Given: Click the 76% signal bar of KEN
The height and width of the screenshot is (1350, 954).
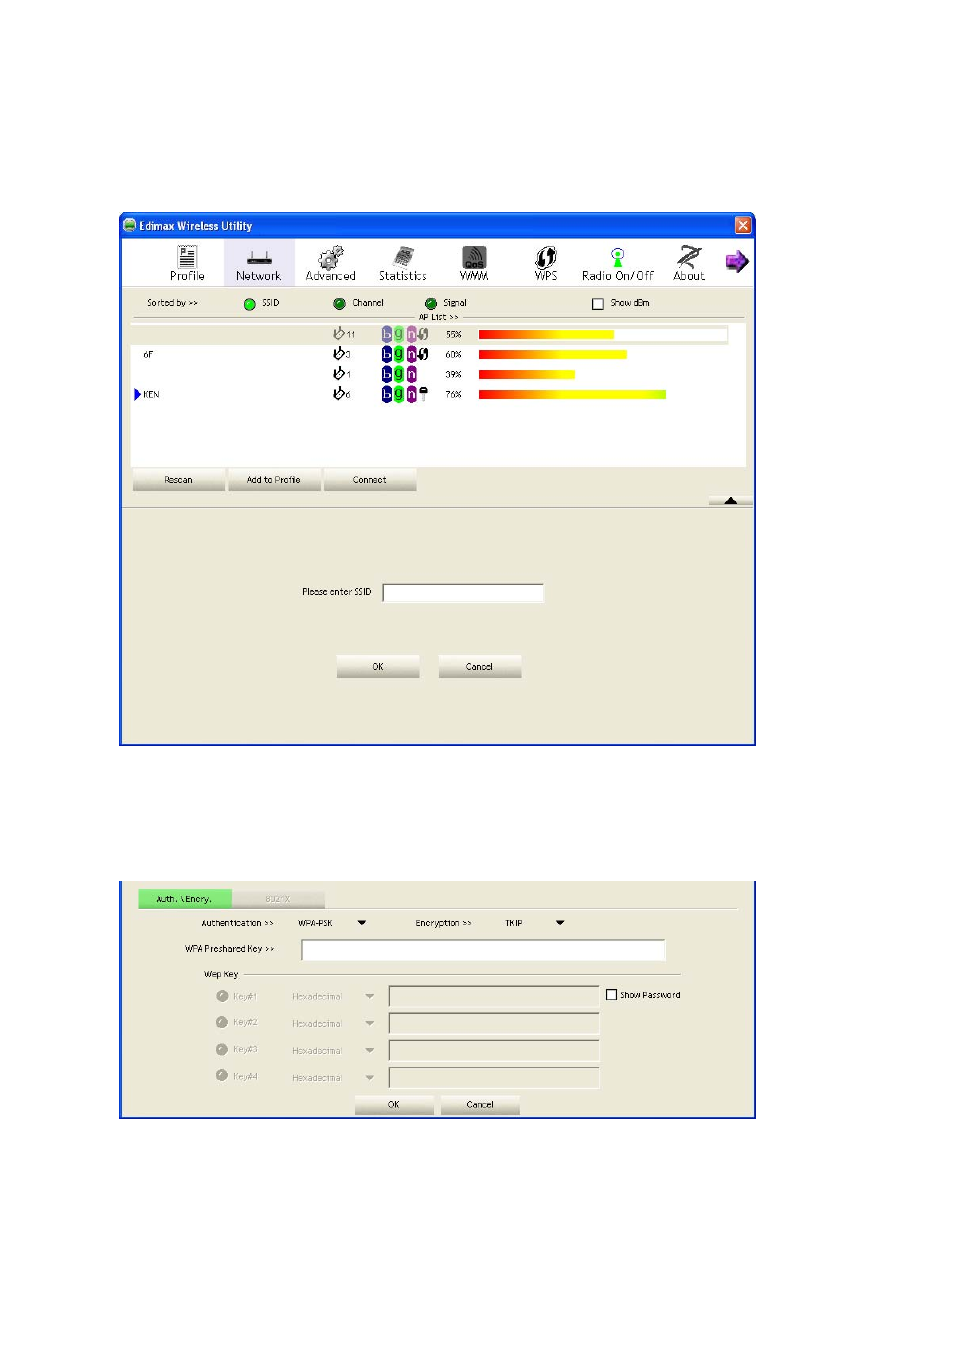Looking at the screenshot, I should [572, 394].
